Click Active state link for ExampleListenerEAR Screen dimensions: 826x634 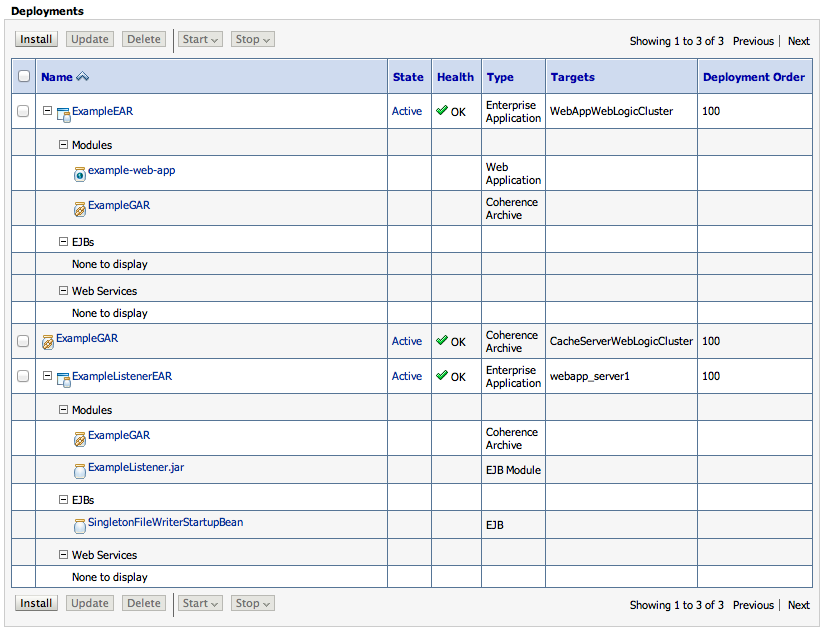(407, 376)
